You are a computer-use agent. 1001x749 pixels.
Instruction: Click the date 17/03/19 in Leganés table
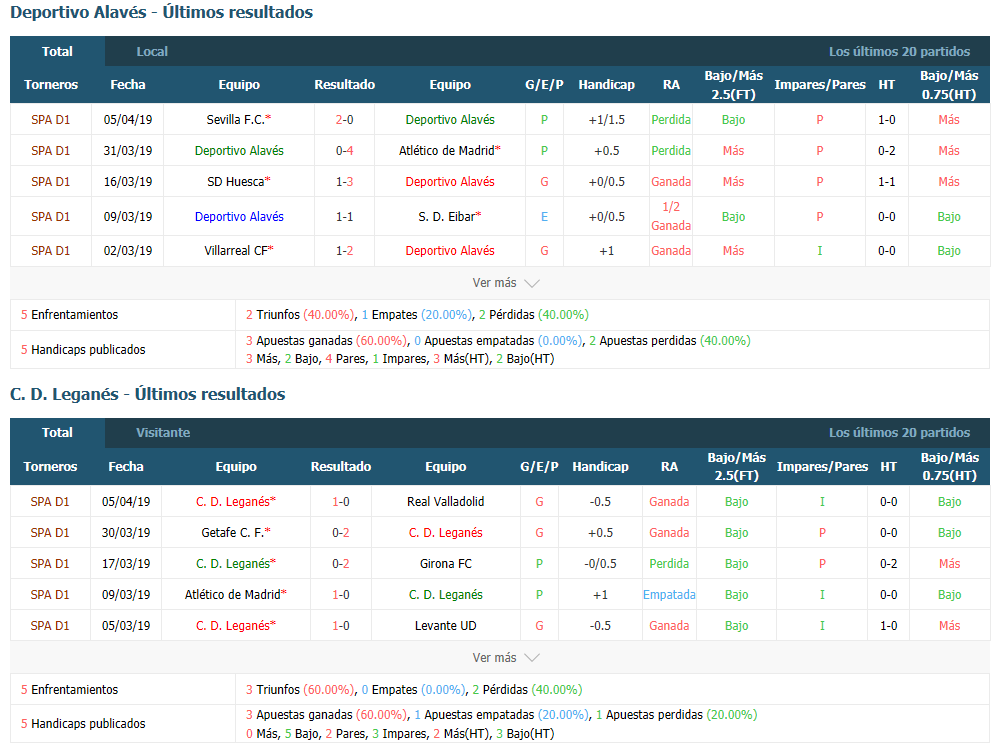pos(126,564)
